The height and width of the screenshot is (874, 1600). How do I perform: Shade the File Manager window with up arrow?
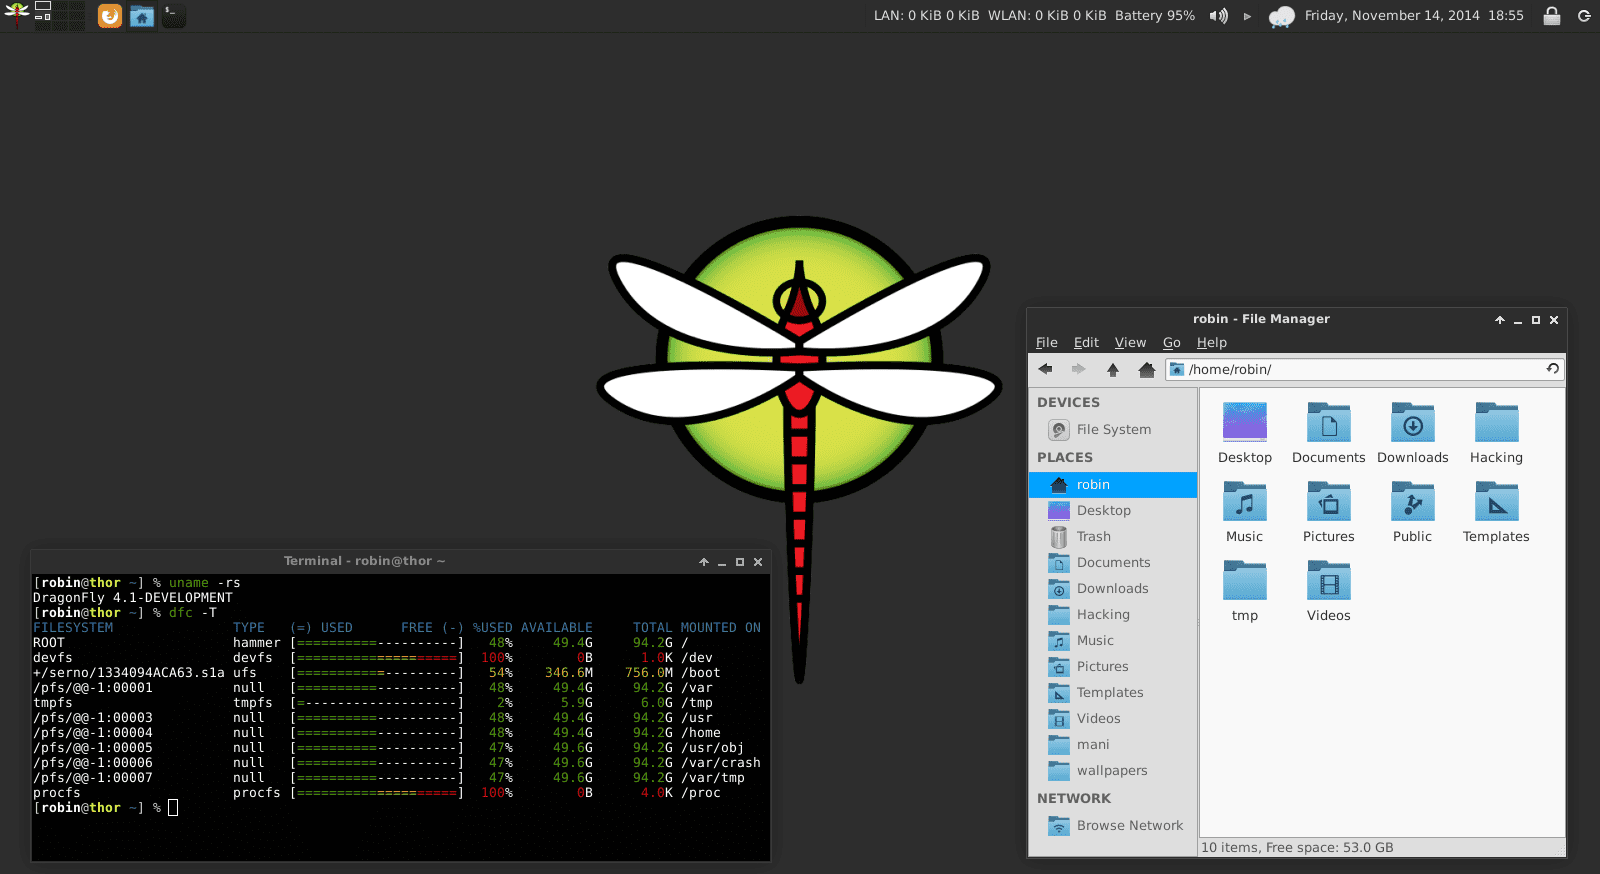click(1500, 320)
